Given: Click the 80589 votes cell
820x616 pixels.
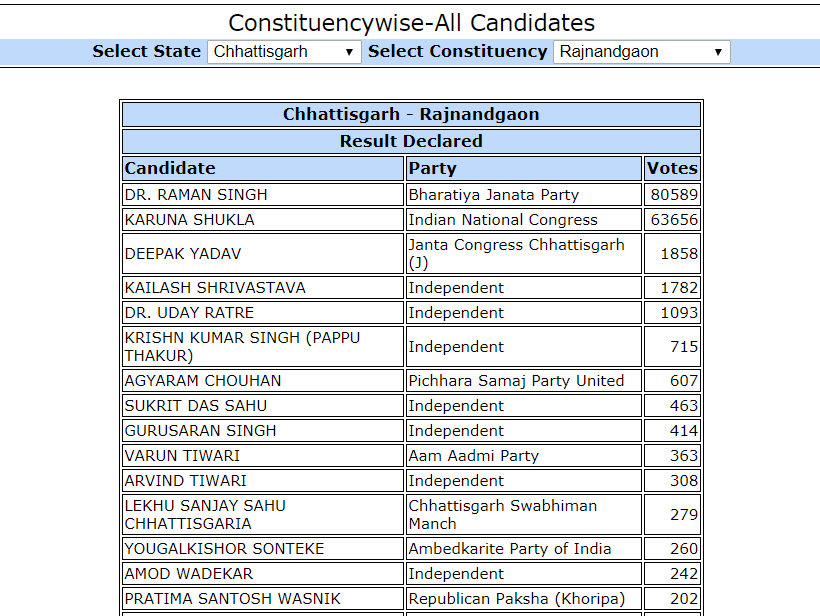Looking at the screenshot, I should pyautogui.click(x=672, y=195).
